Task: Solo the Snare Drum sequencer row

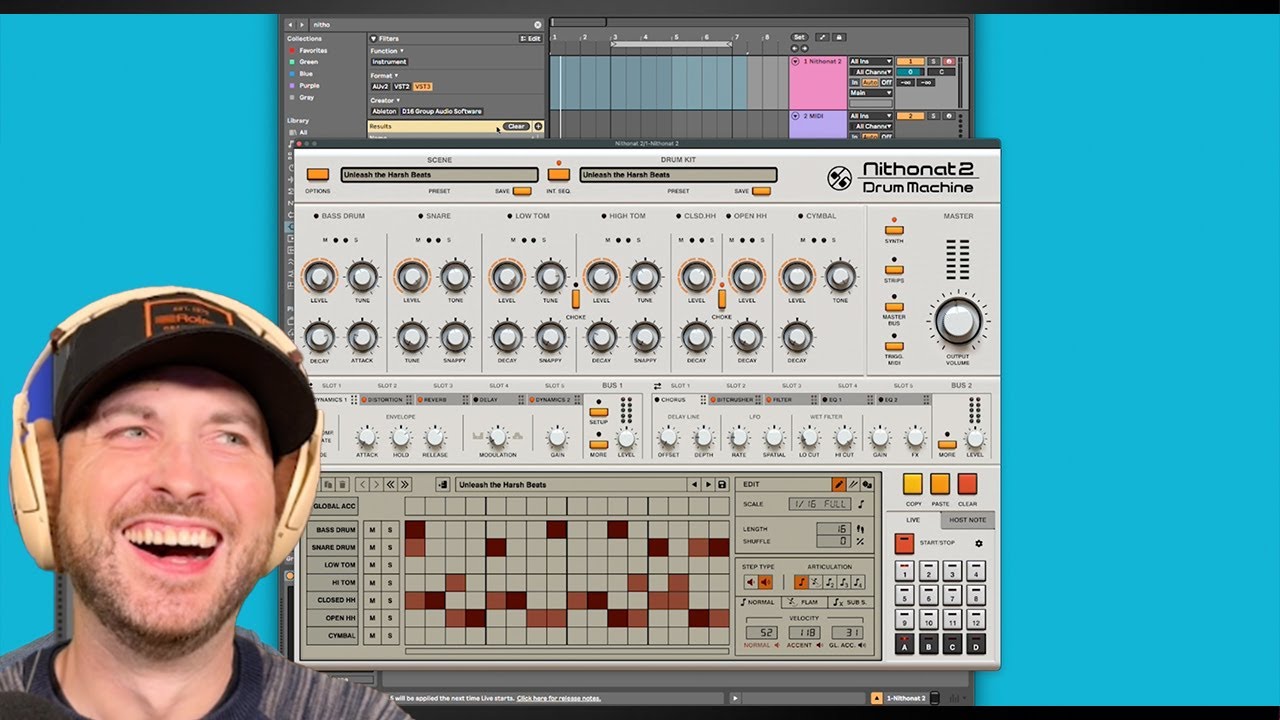Action: pyautogui.click(x=391, y=547)
